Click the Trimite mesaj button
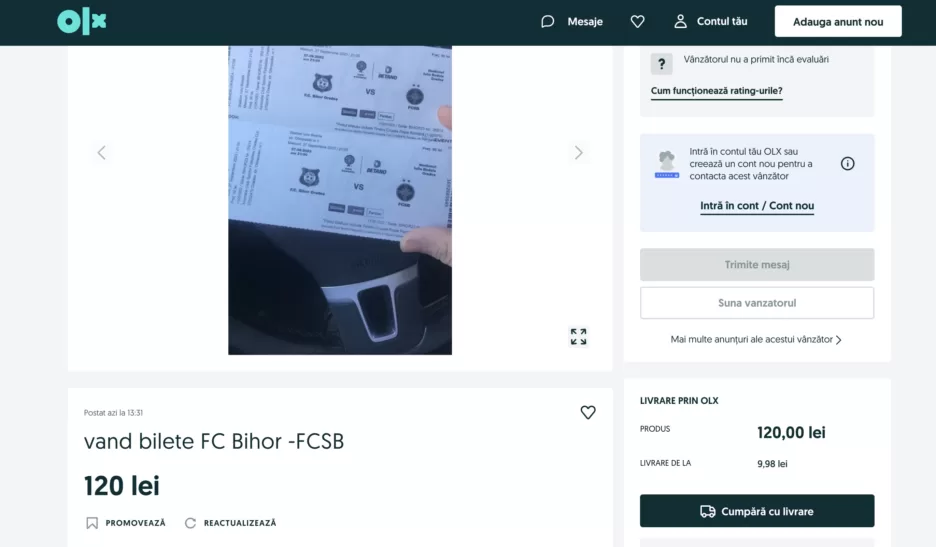936x547 pixels. (757, 265)
